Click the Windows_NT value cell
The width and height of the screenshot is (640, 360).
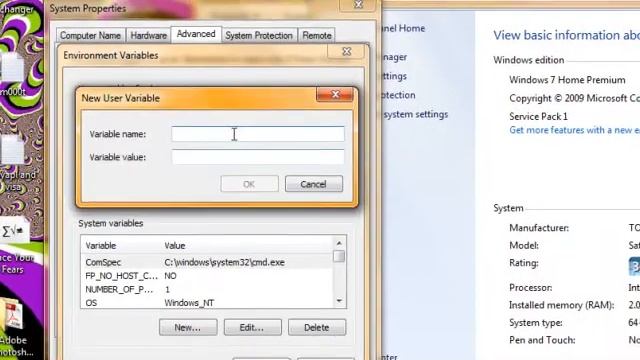tap(189, 303)
